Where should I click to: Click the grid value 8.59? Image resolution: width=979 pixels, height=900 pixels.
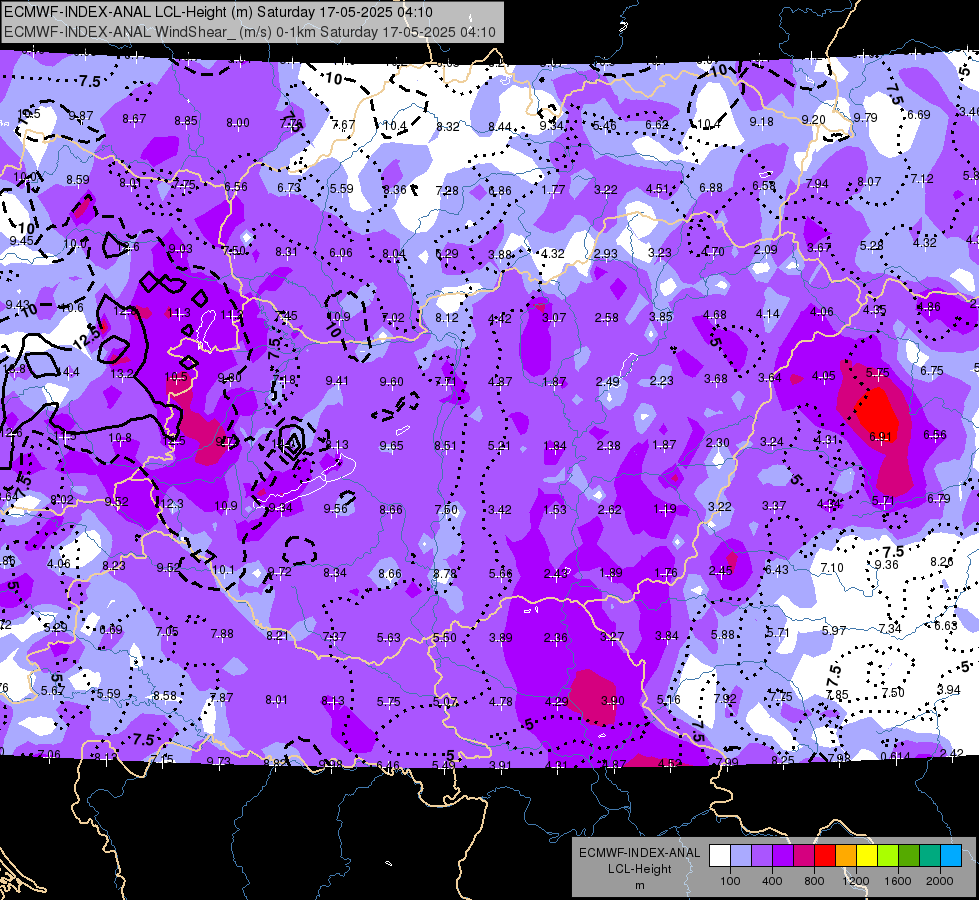tap(78, 180)
